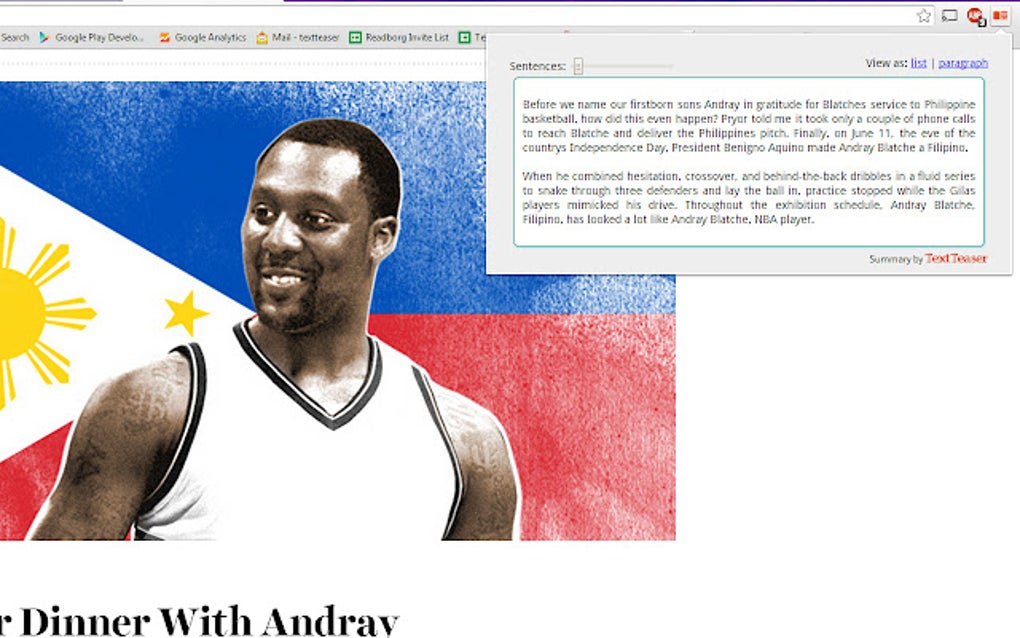Click the speech bubble extension icon
The height and width of the screenshot is (638, 1020).
949,16
